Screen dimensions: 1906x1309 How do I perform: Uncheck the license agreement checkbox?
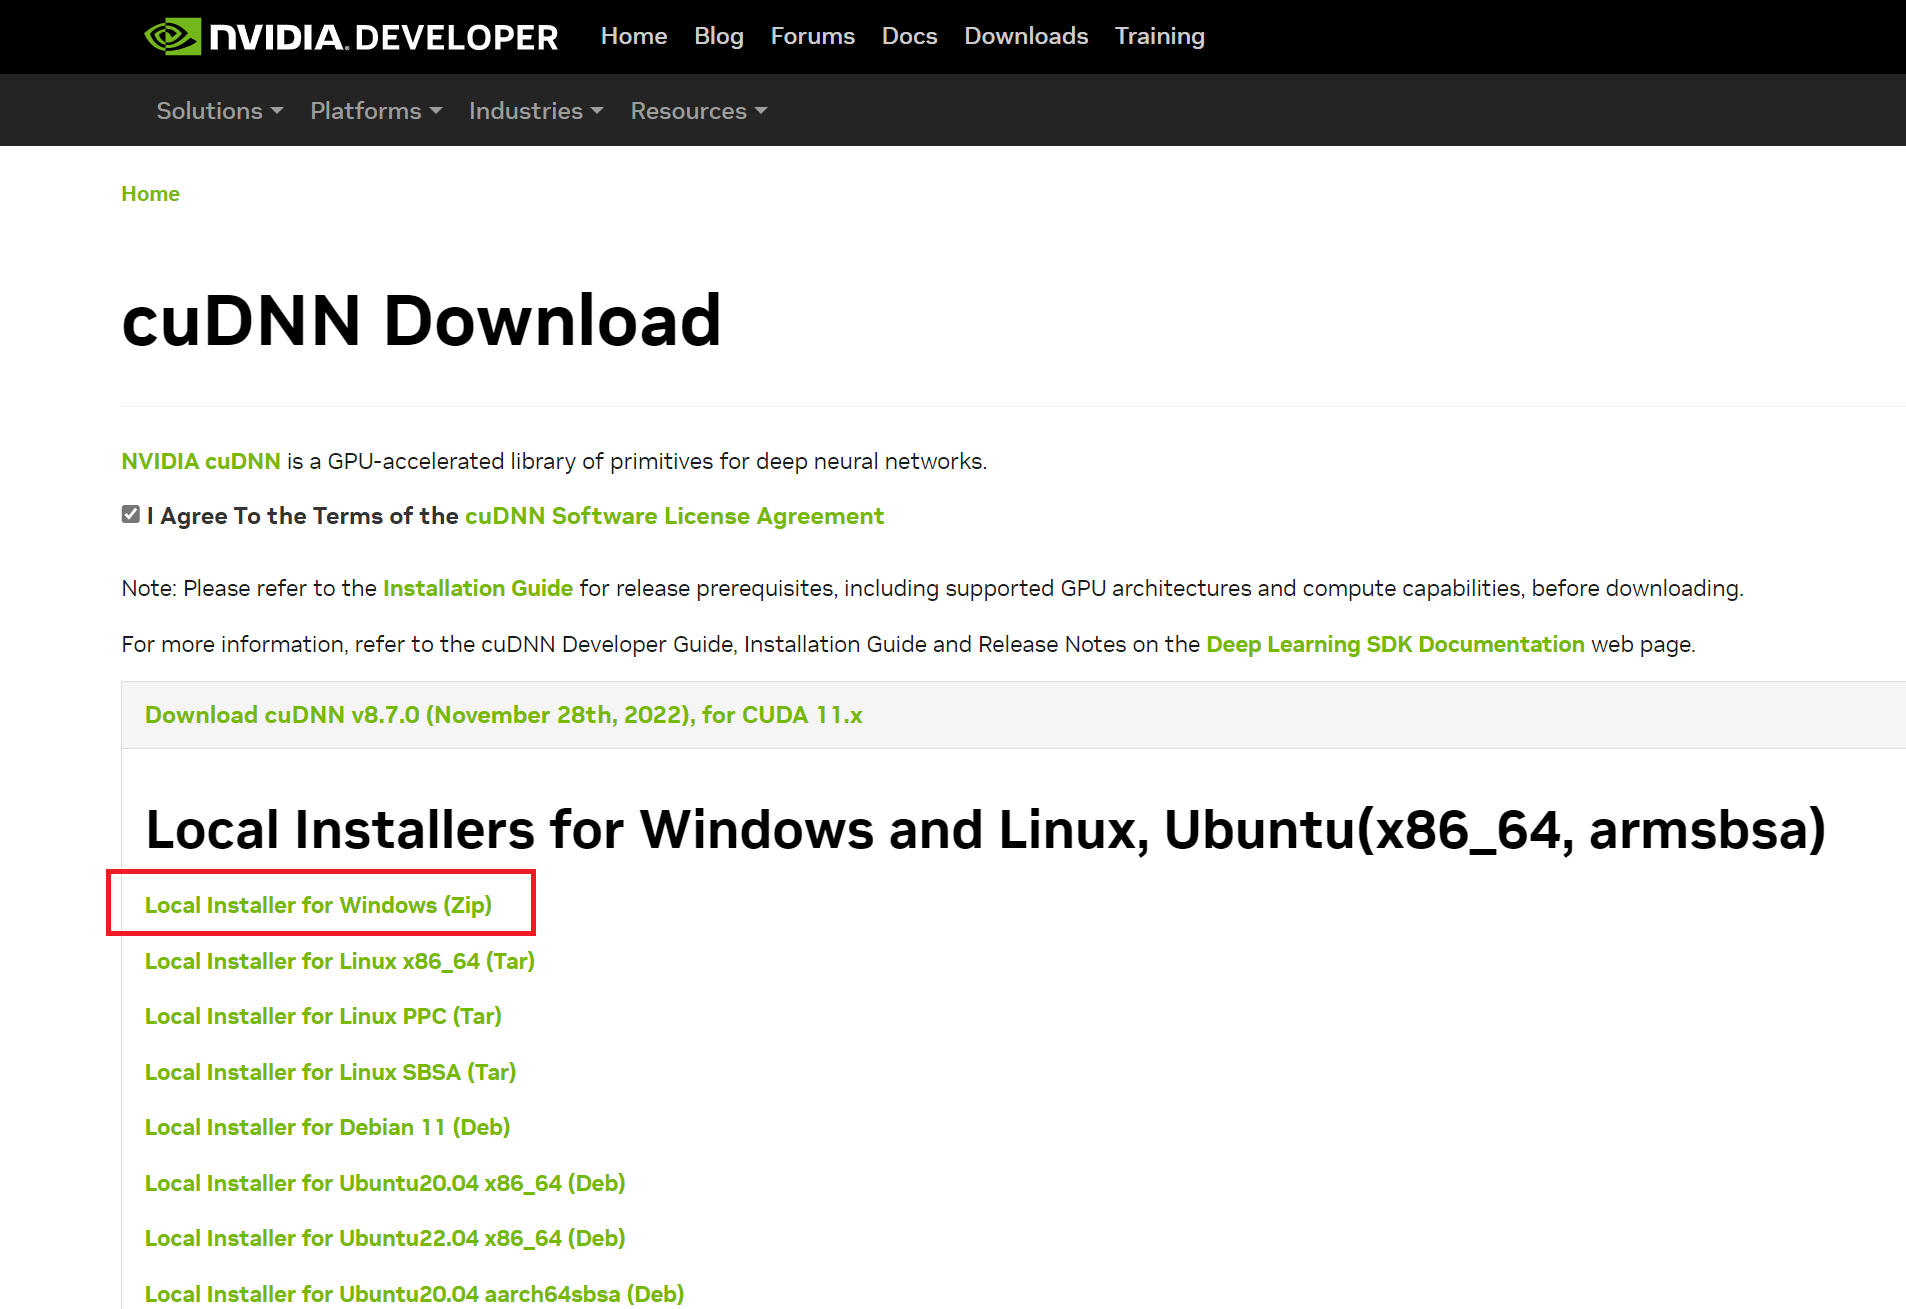(130, 514)
